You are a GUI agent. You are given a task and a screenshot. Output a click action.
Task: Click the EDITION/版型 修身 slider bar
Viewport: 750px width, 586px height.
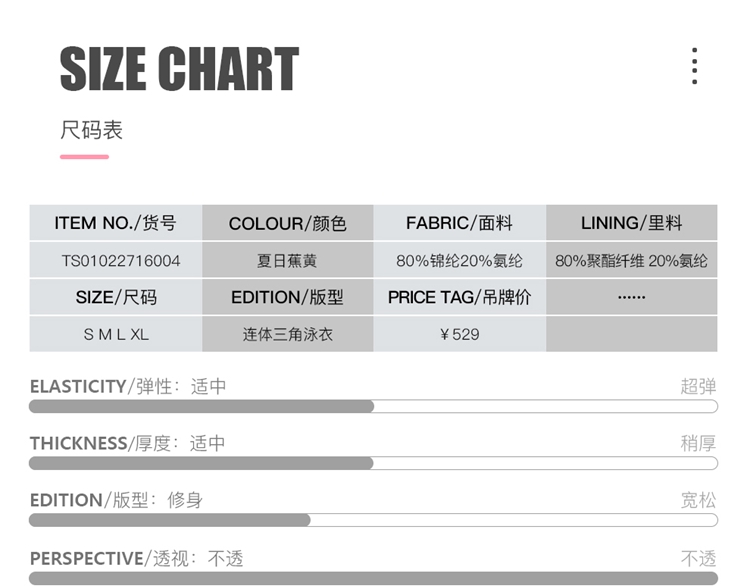click(x=373, y=520)
